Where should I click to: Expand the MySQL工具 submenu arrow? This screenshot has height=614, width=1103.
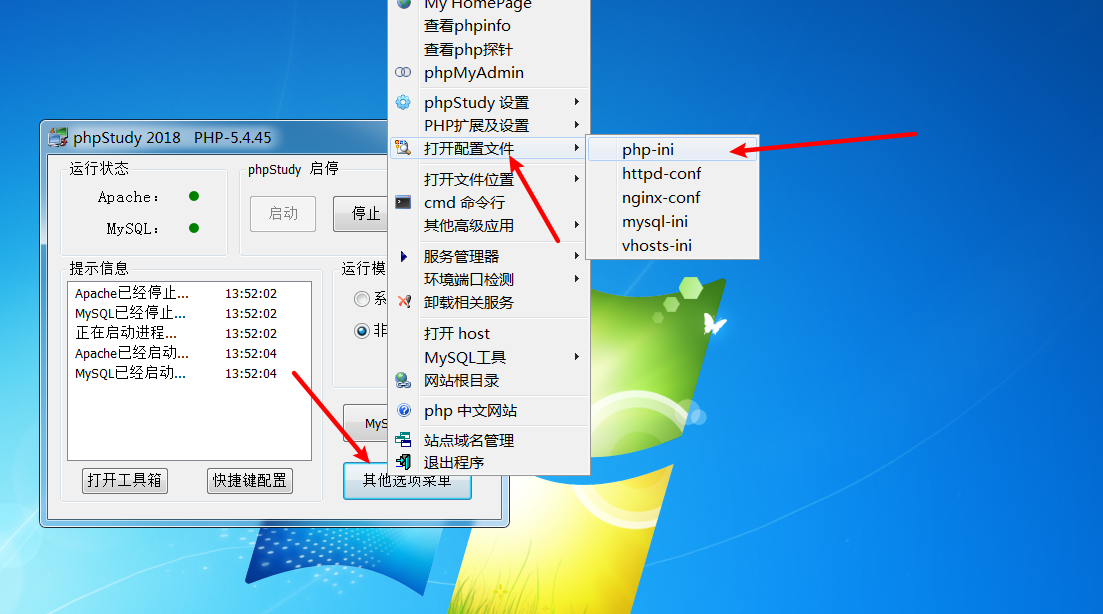577,357
